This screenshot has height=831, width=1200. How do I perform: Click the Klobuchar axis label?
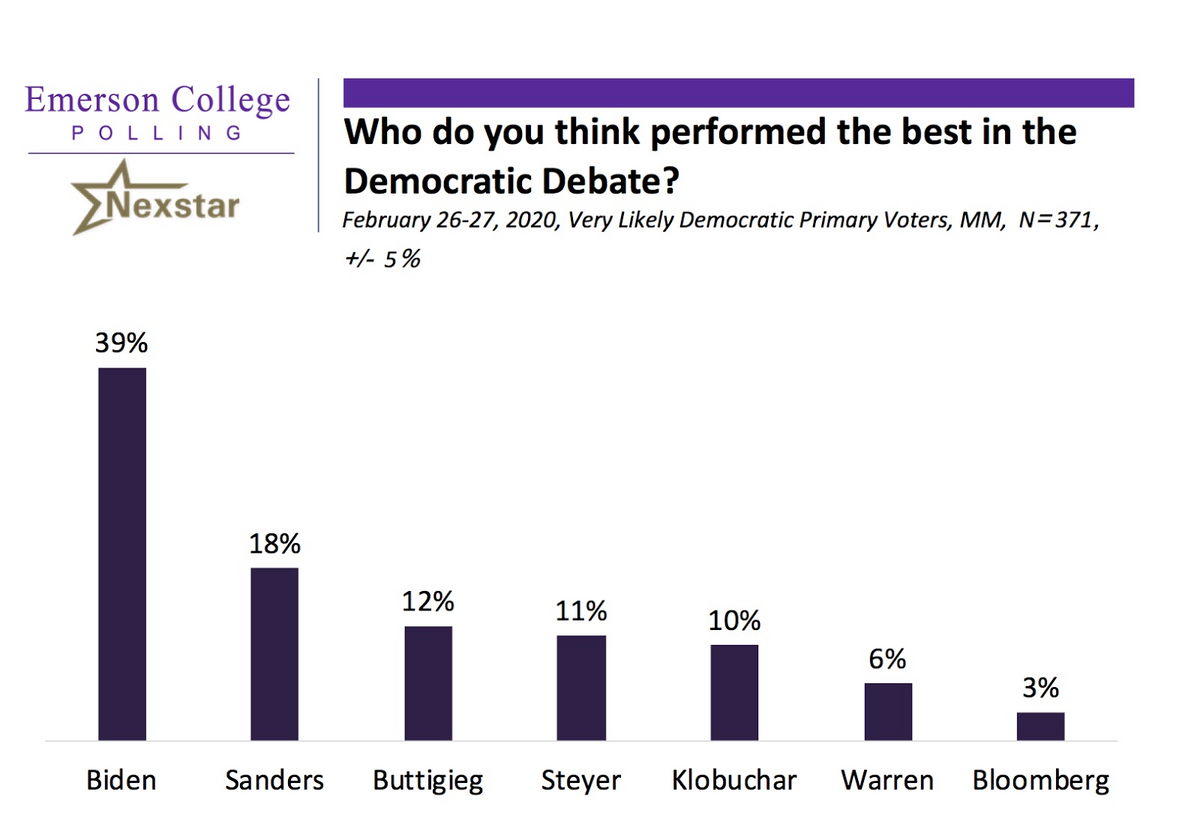click(x=734, y=780)
